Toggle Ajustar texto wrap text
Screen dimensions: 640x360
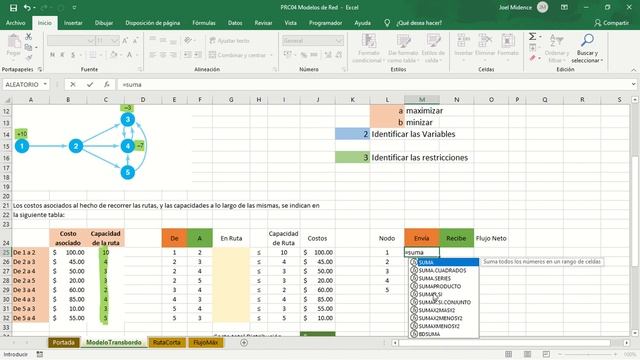point(229,40)
